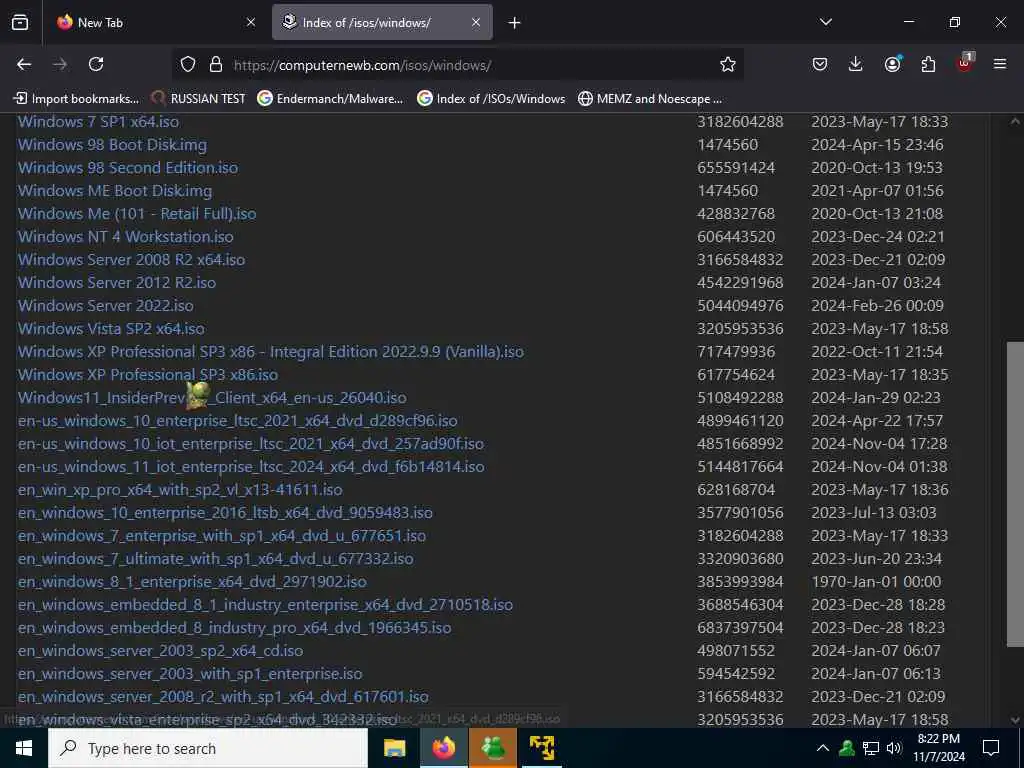Screen dimensions: 1024x768
Task: Download en_windows_server_2008_r2_with_sp1 iso
Action: coord(223,696)
